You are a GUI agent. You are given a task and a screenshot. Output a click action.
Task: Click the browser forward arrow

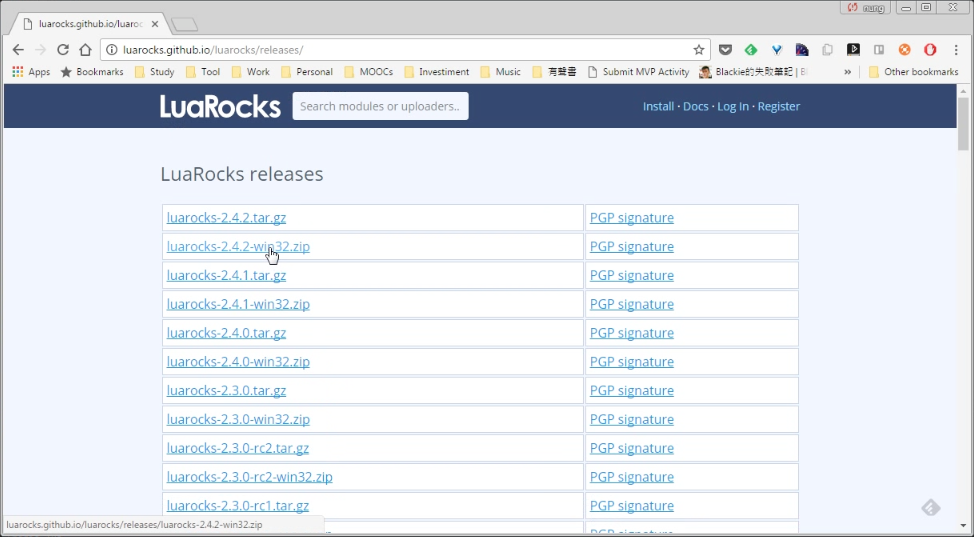[40, 50]
